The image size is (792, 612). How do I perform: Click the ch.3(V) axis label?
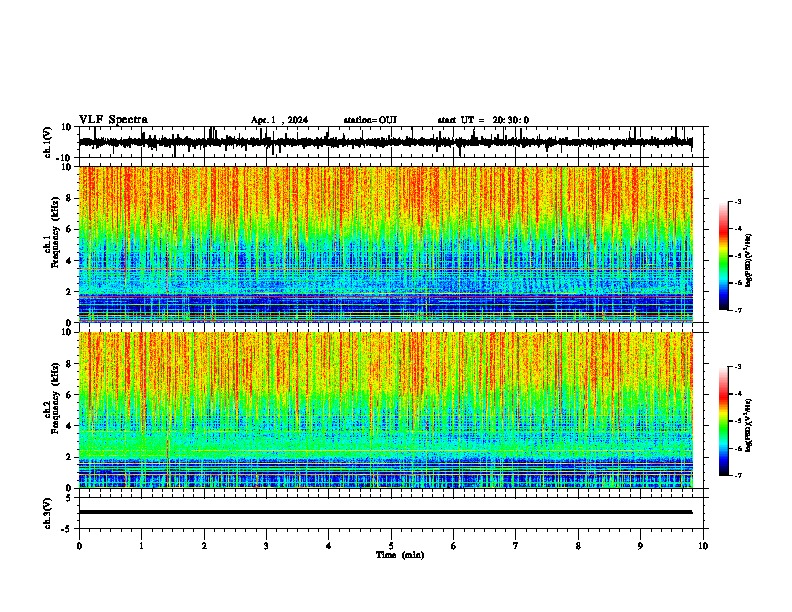click(48, 513)
